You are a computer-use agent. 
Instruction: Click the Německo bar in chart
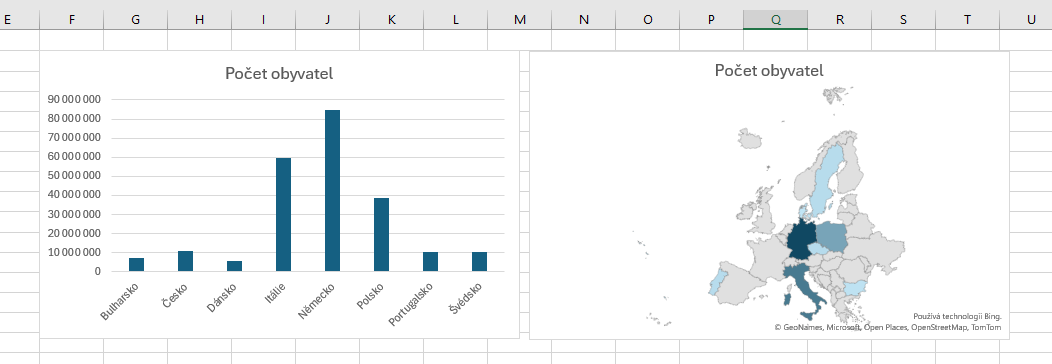(332, 190)
